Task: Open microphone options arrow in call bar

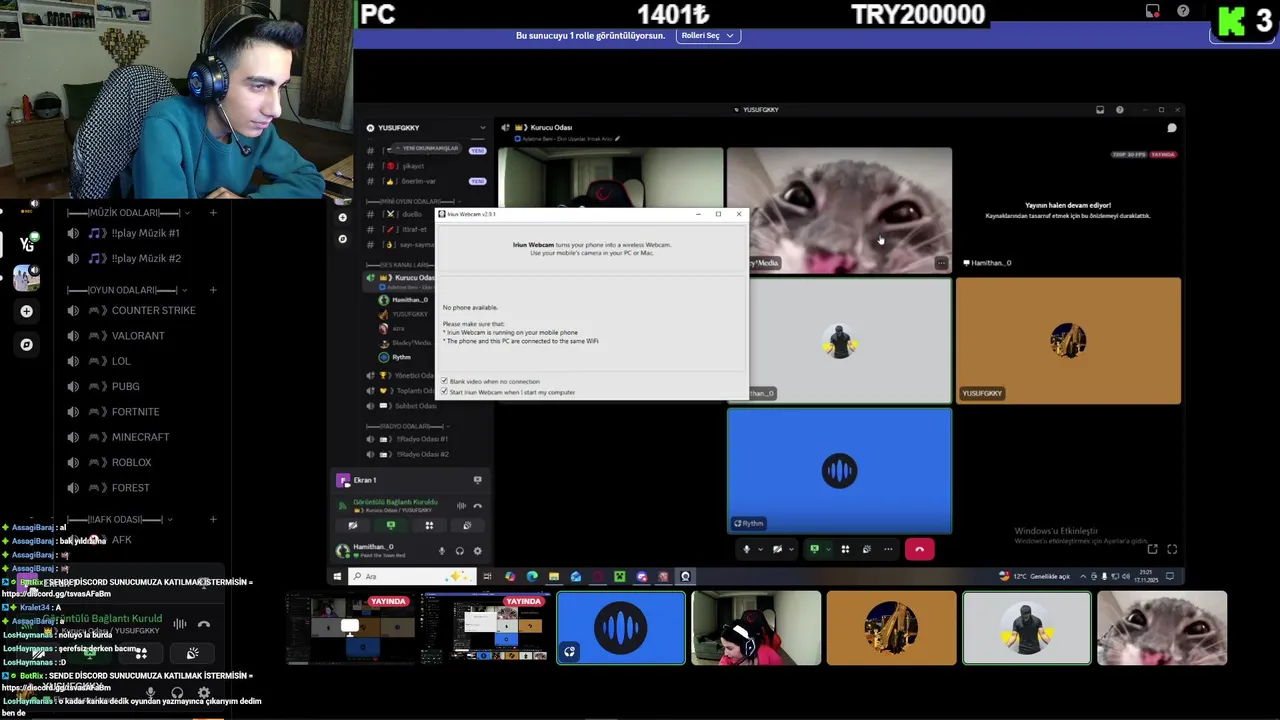Action: (760, 549)
